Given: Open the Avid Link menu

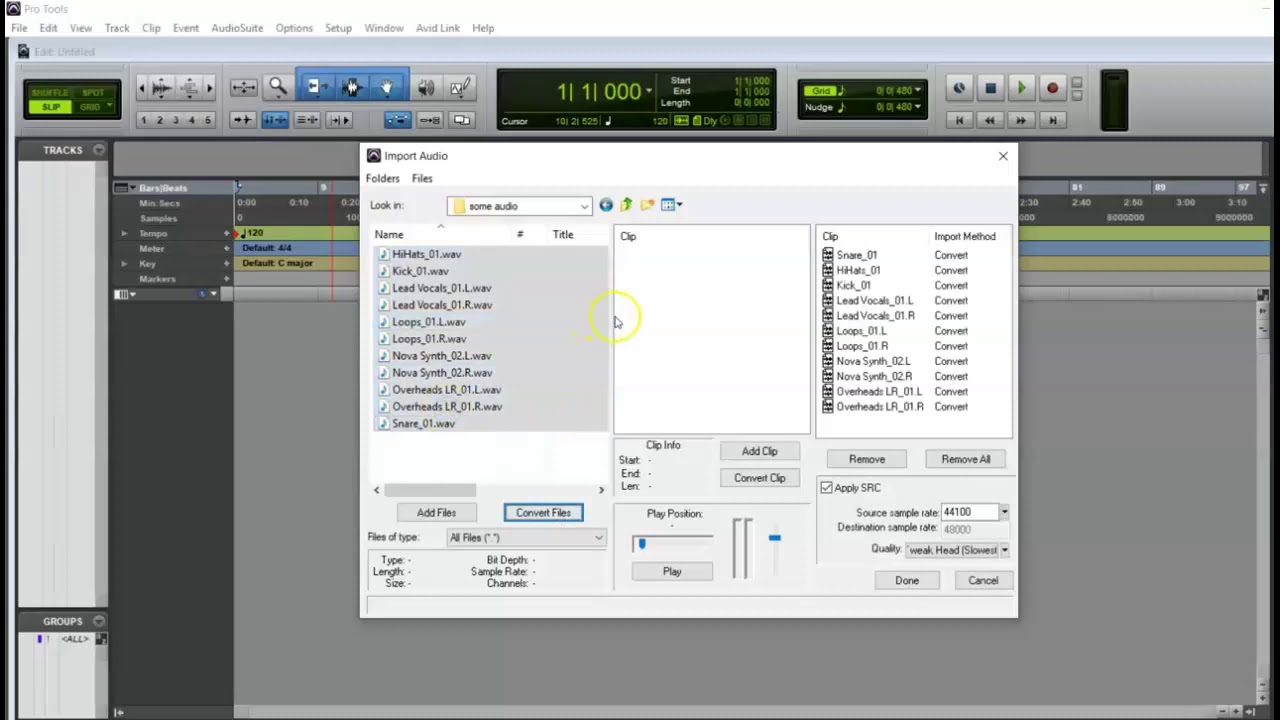Looking at the screenshot, I should pyautogui.click(x=438, y=28).
